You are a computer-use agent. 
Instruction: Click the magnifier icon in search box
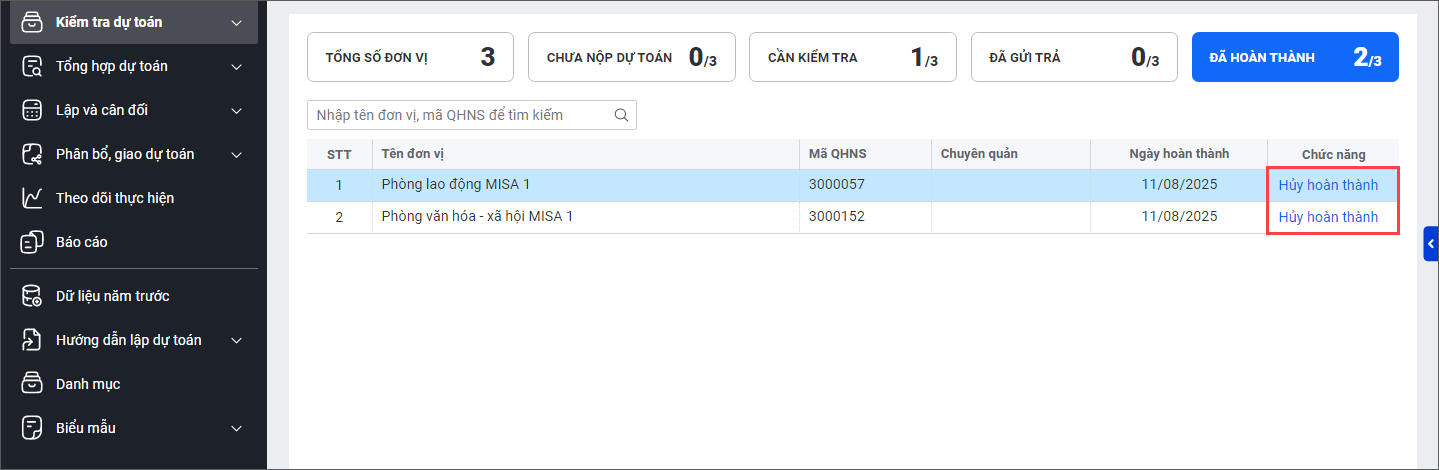tap(621, 115)
